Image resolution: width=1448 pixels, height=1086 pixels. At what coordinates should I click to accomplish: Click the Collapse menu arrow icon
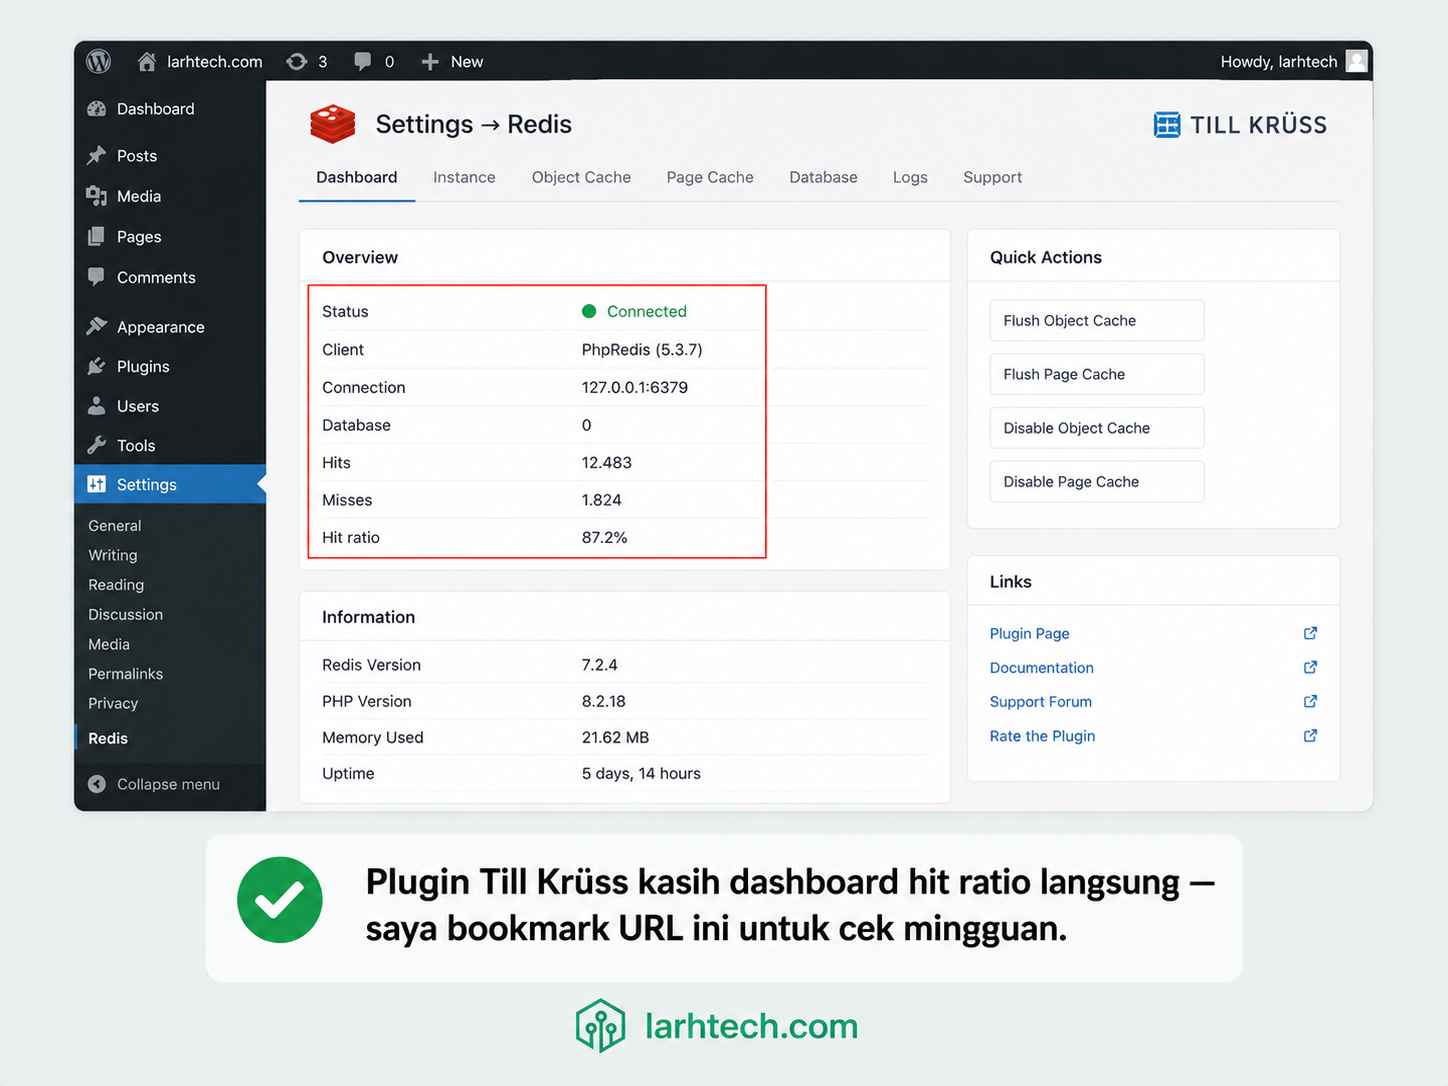click(x=97, y=784)
